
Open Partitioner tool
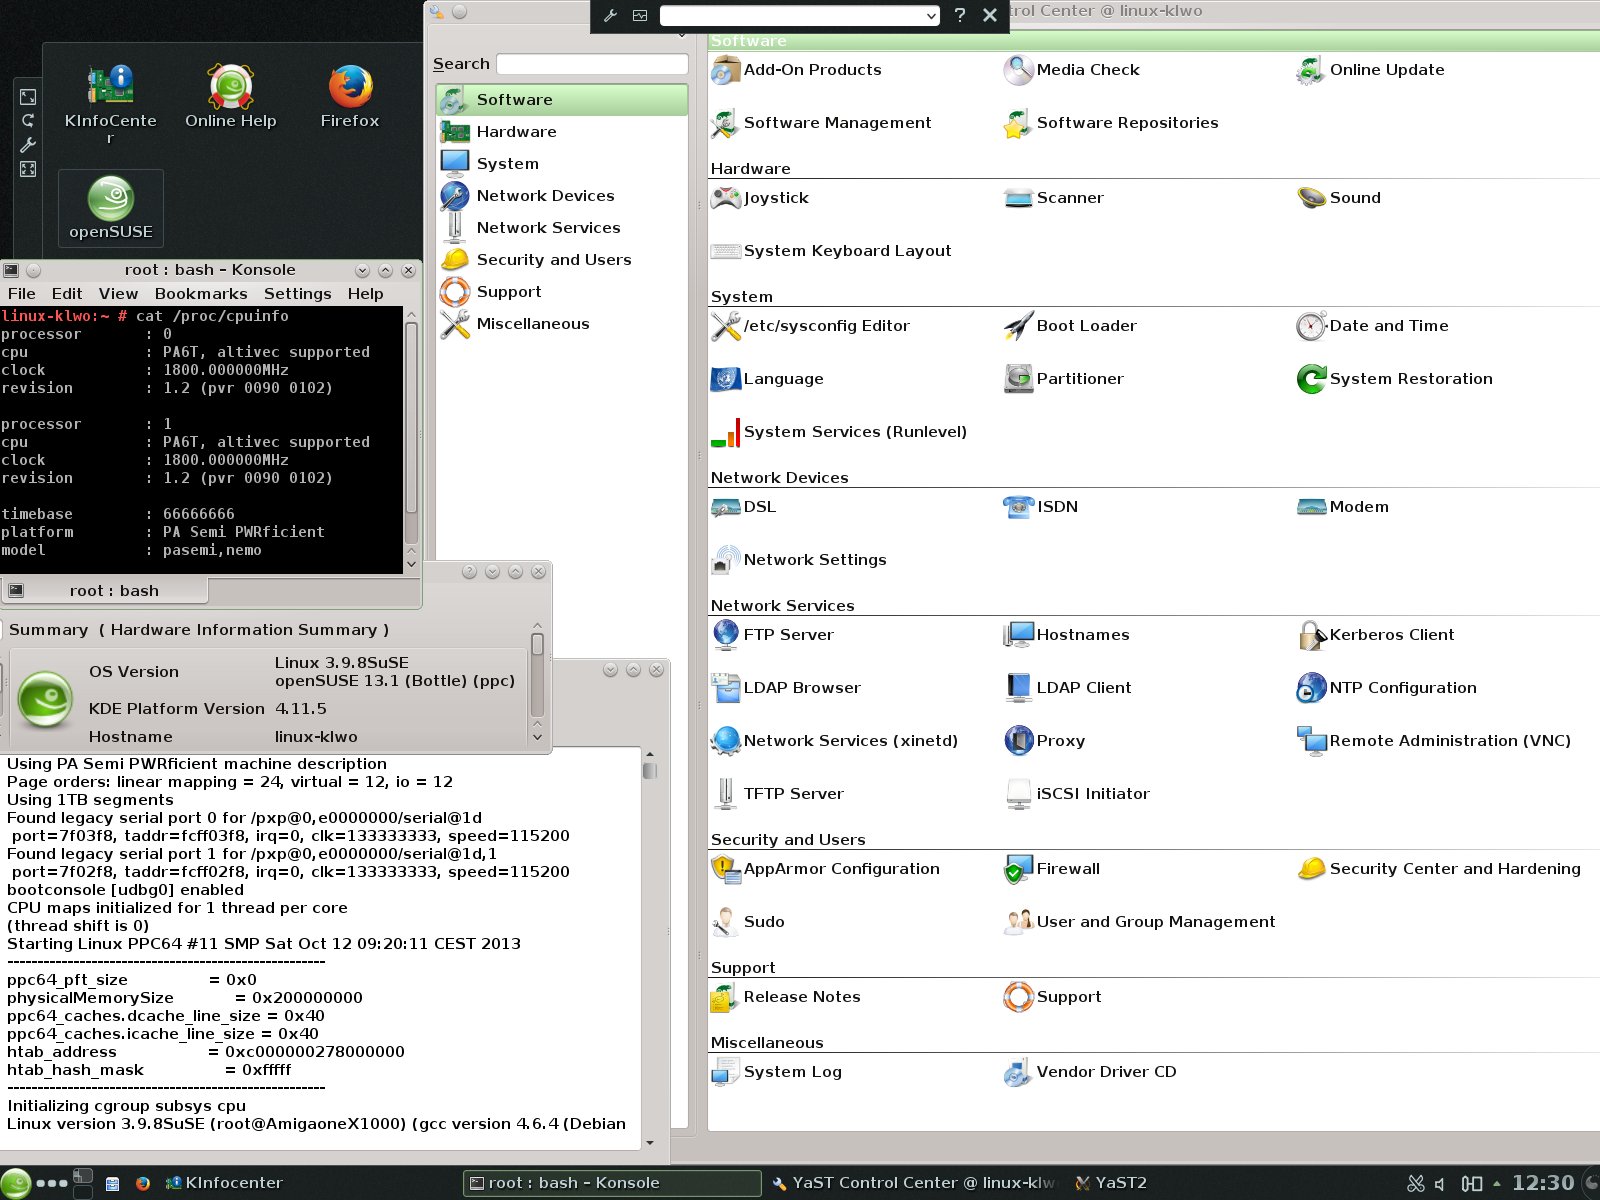1063,379
